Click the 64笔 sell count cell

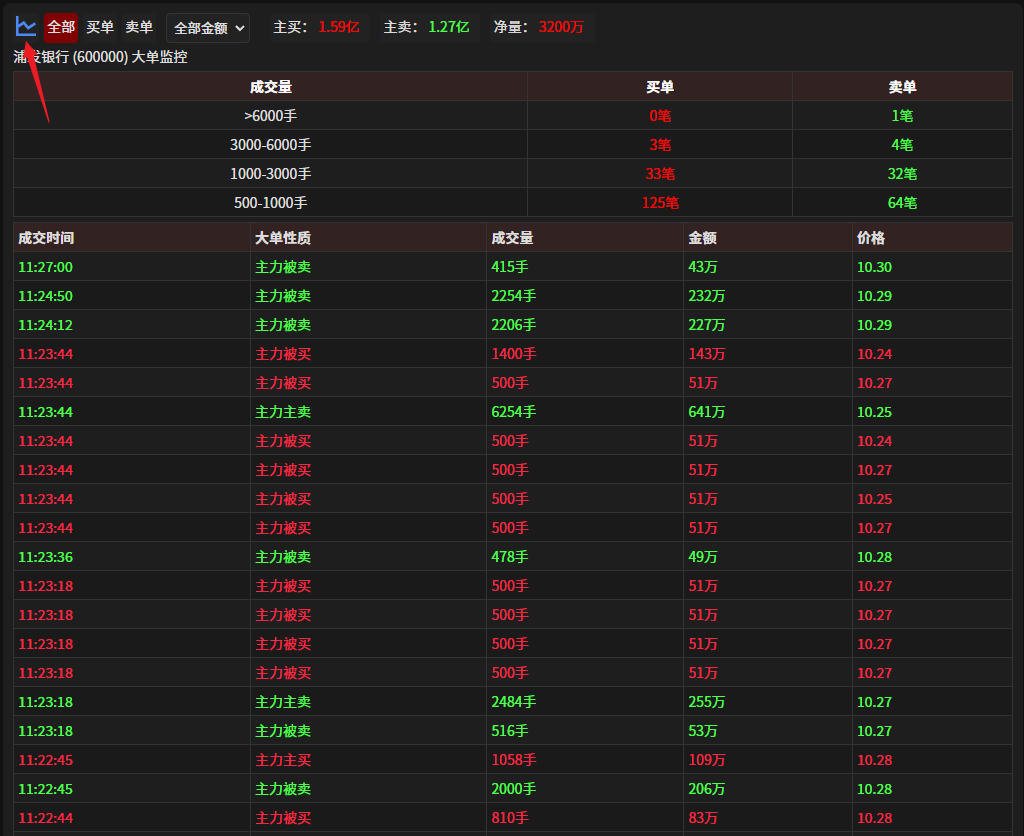tap(902, 203)
